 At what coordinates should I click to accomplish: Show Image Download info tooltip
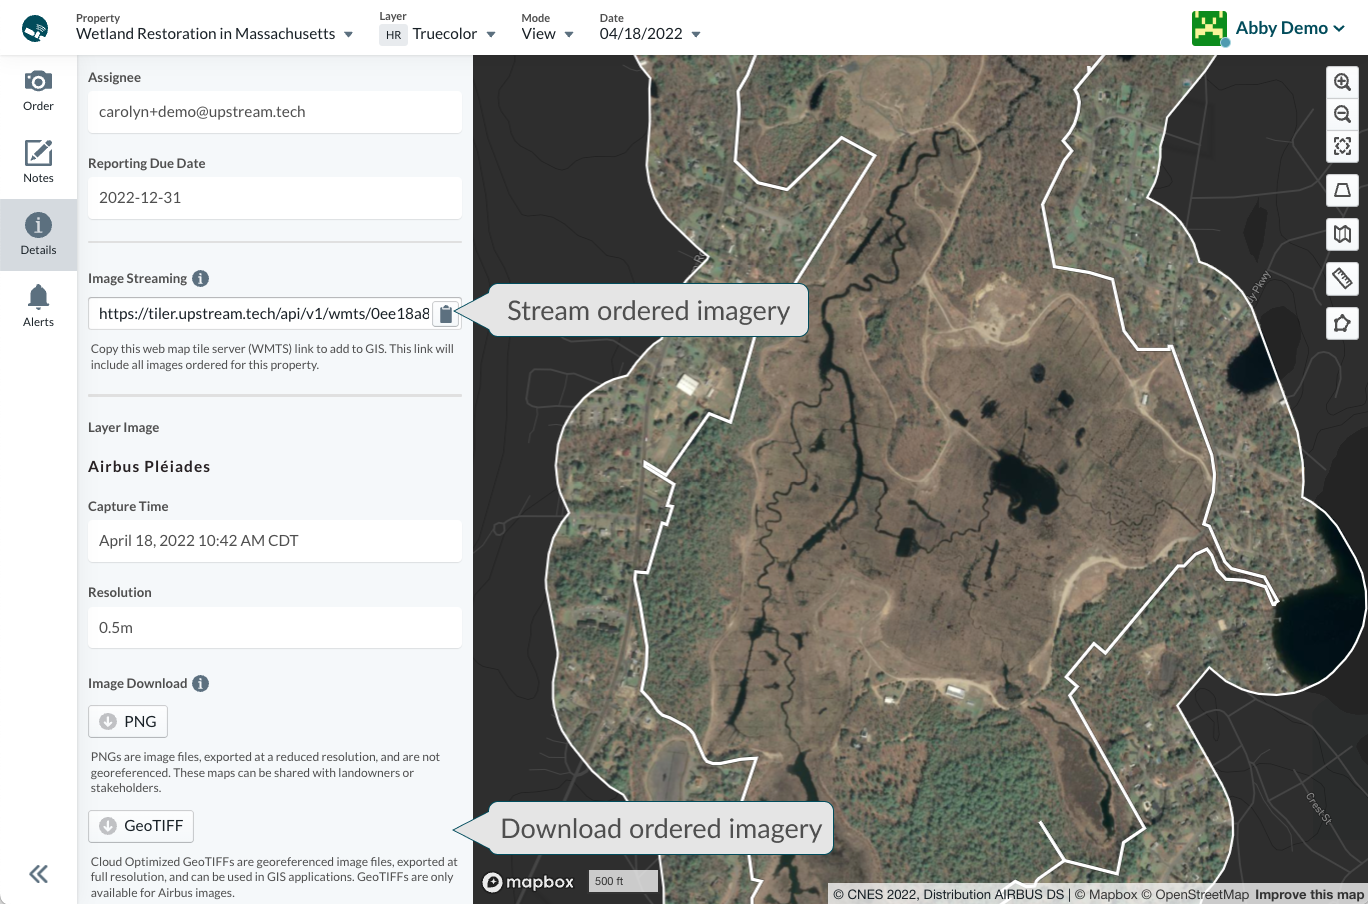click(200, 684)
